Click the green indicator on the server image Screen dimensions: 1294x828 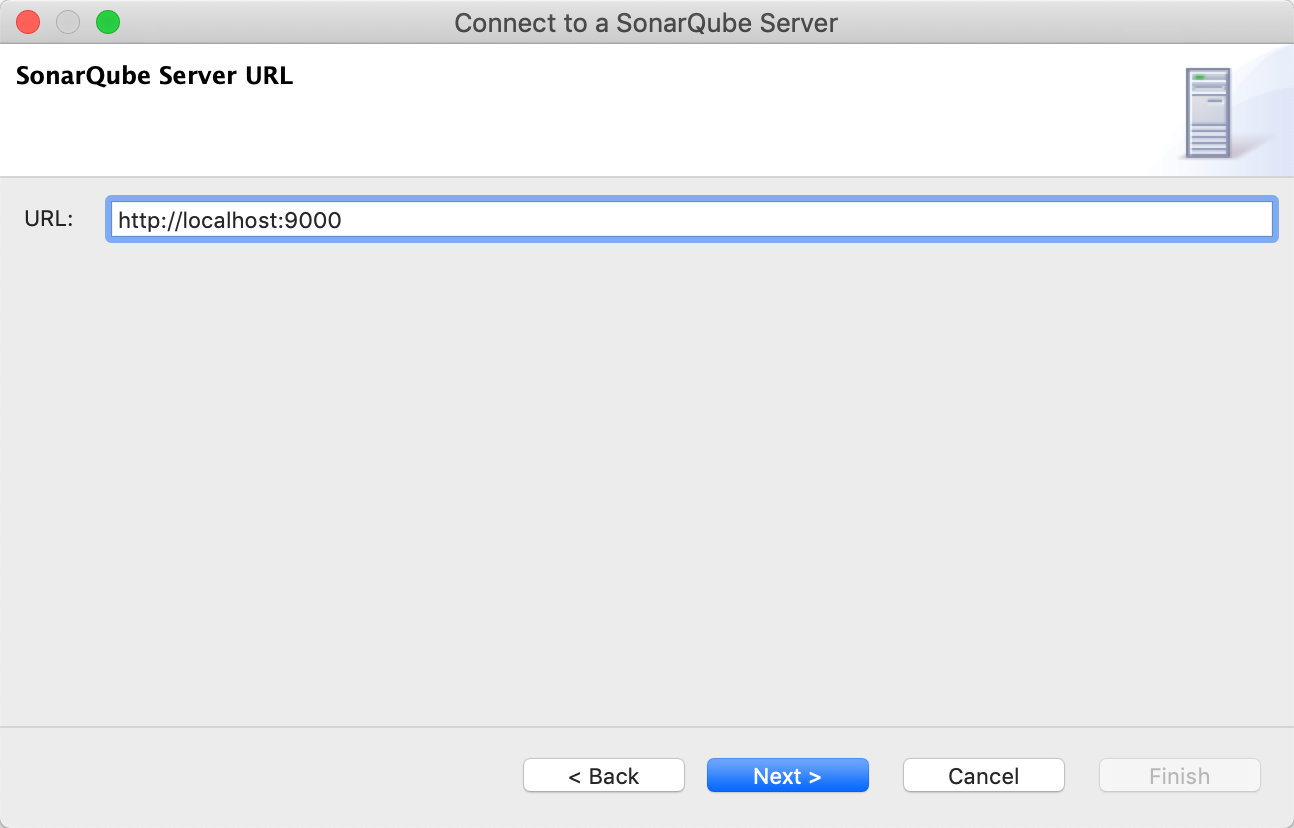coord(1199,78)
